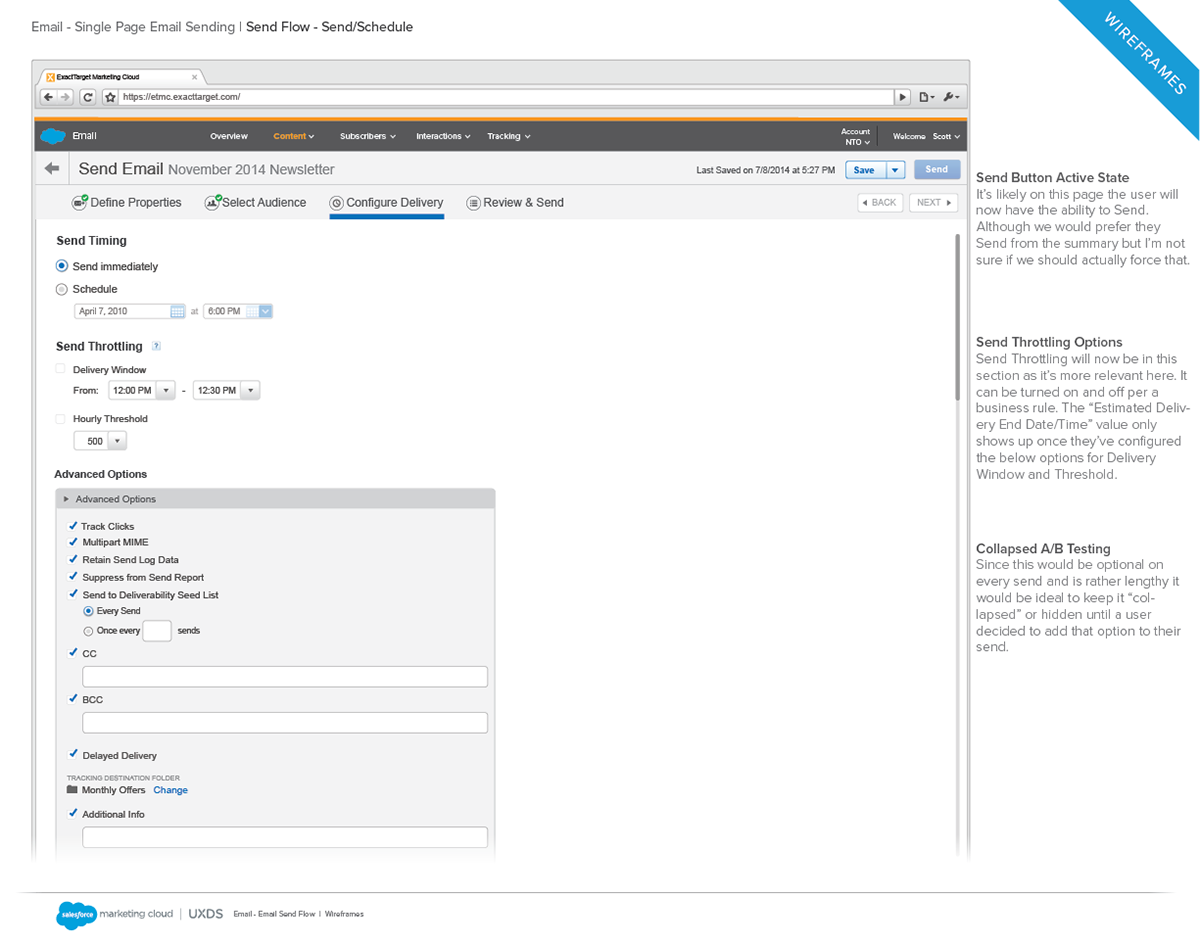Open the Hourly Threshold 500 dropdown
1200x945 pixels.
tap(118, 441)
